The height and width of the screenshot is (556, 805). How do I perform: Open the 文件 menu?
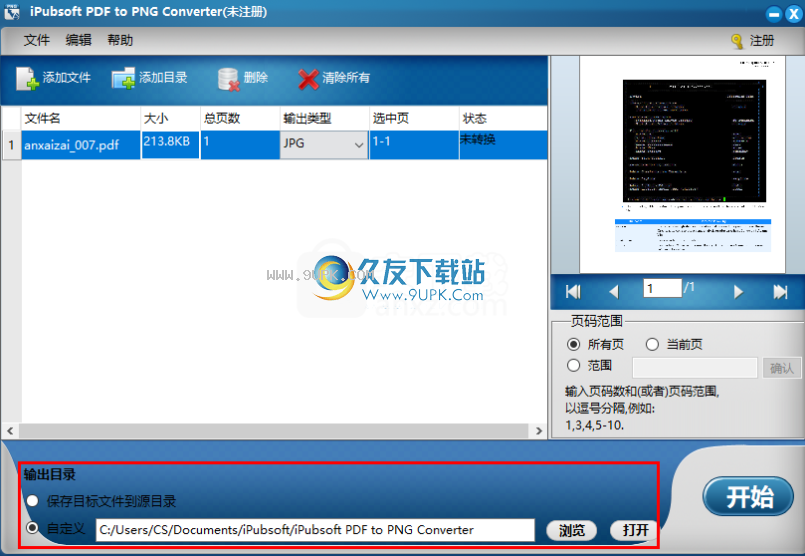coord(36,40)
